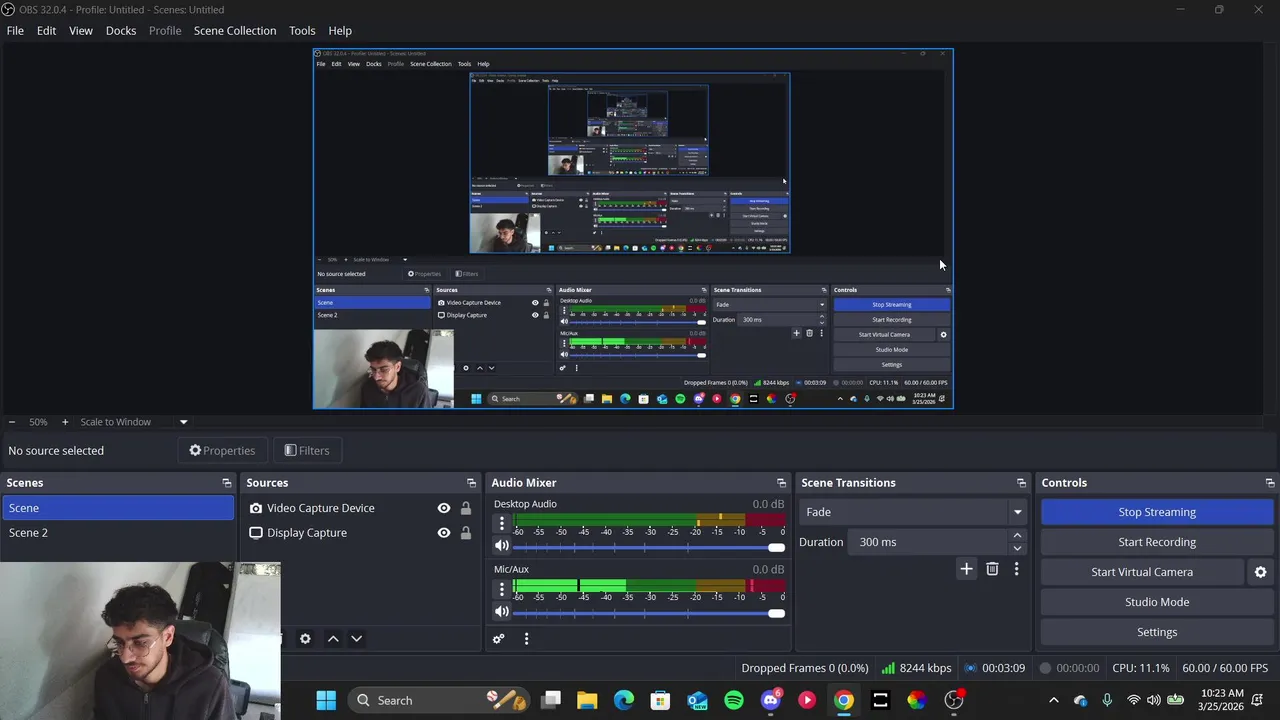This screenshot has height=720, width=1280.
Task: Click Start Recording button
Action: [x=1157, y=542]
